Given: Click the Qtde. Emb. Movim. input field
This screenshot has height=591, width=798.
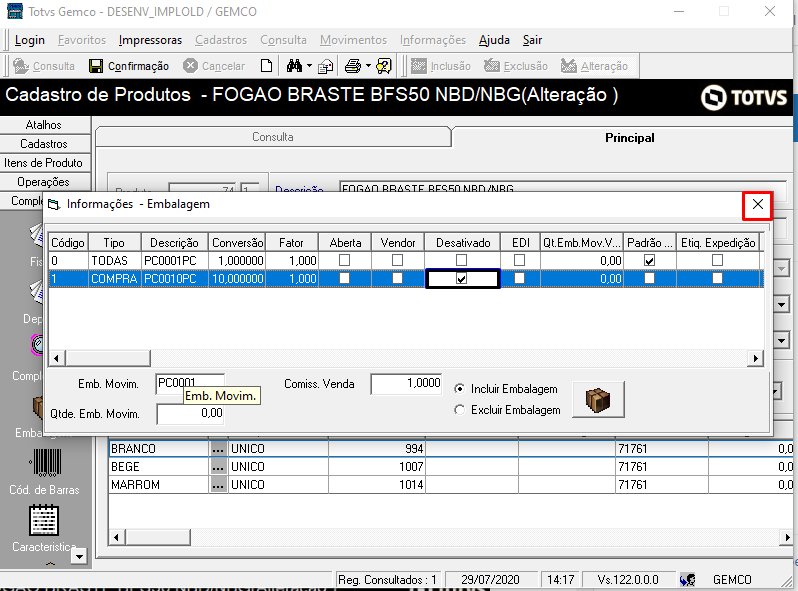Looking at the screenshot, I should 190,413.
